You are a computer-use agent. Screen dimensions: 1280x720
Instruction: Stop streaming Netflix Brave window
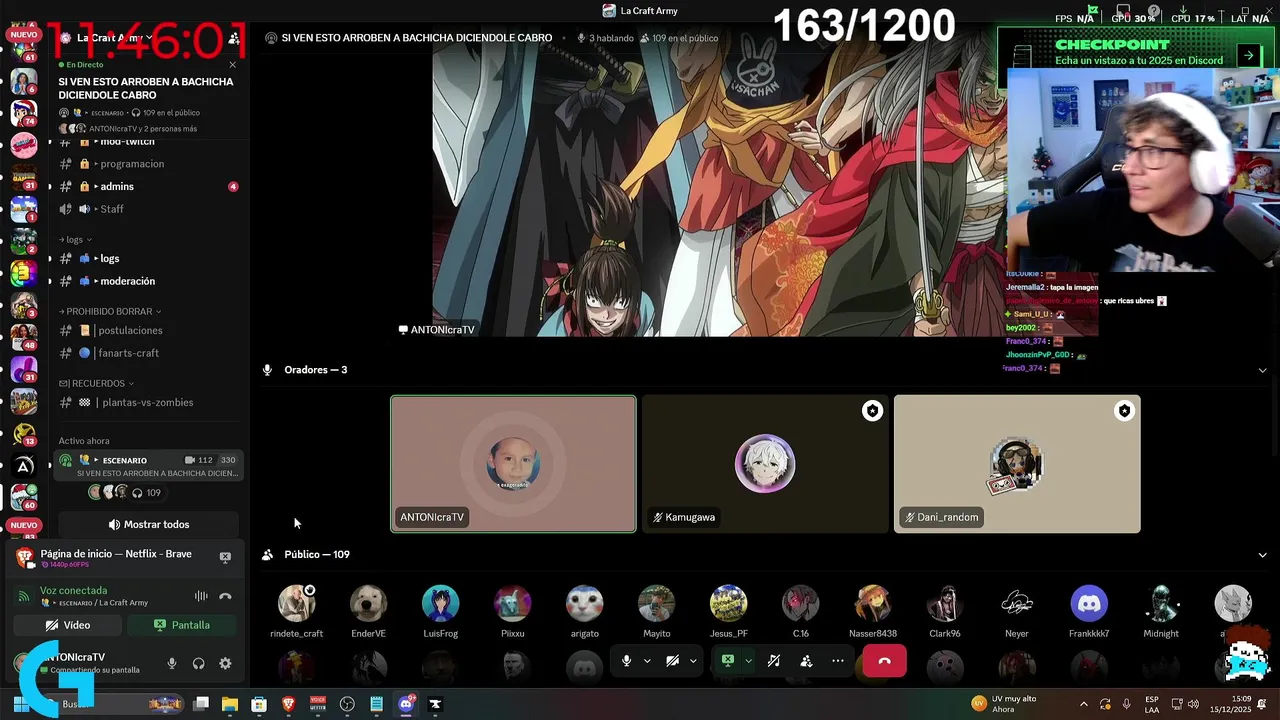(x=225, y=557)
